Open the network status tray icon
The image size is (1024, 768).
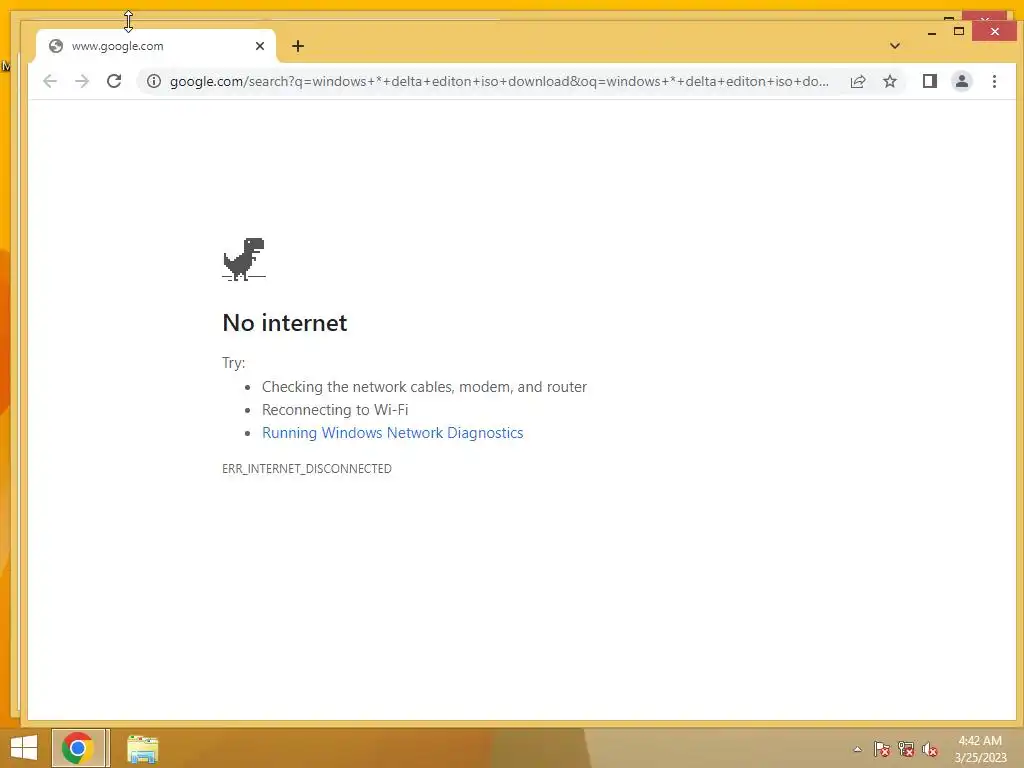point(906,749)
